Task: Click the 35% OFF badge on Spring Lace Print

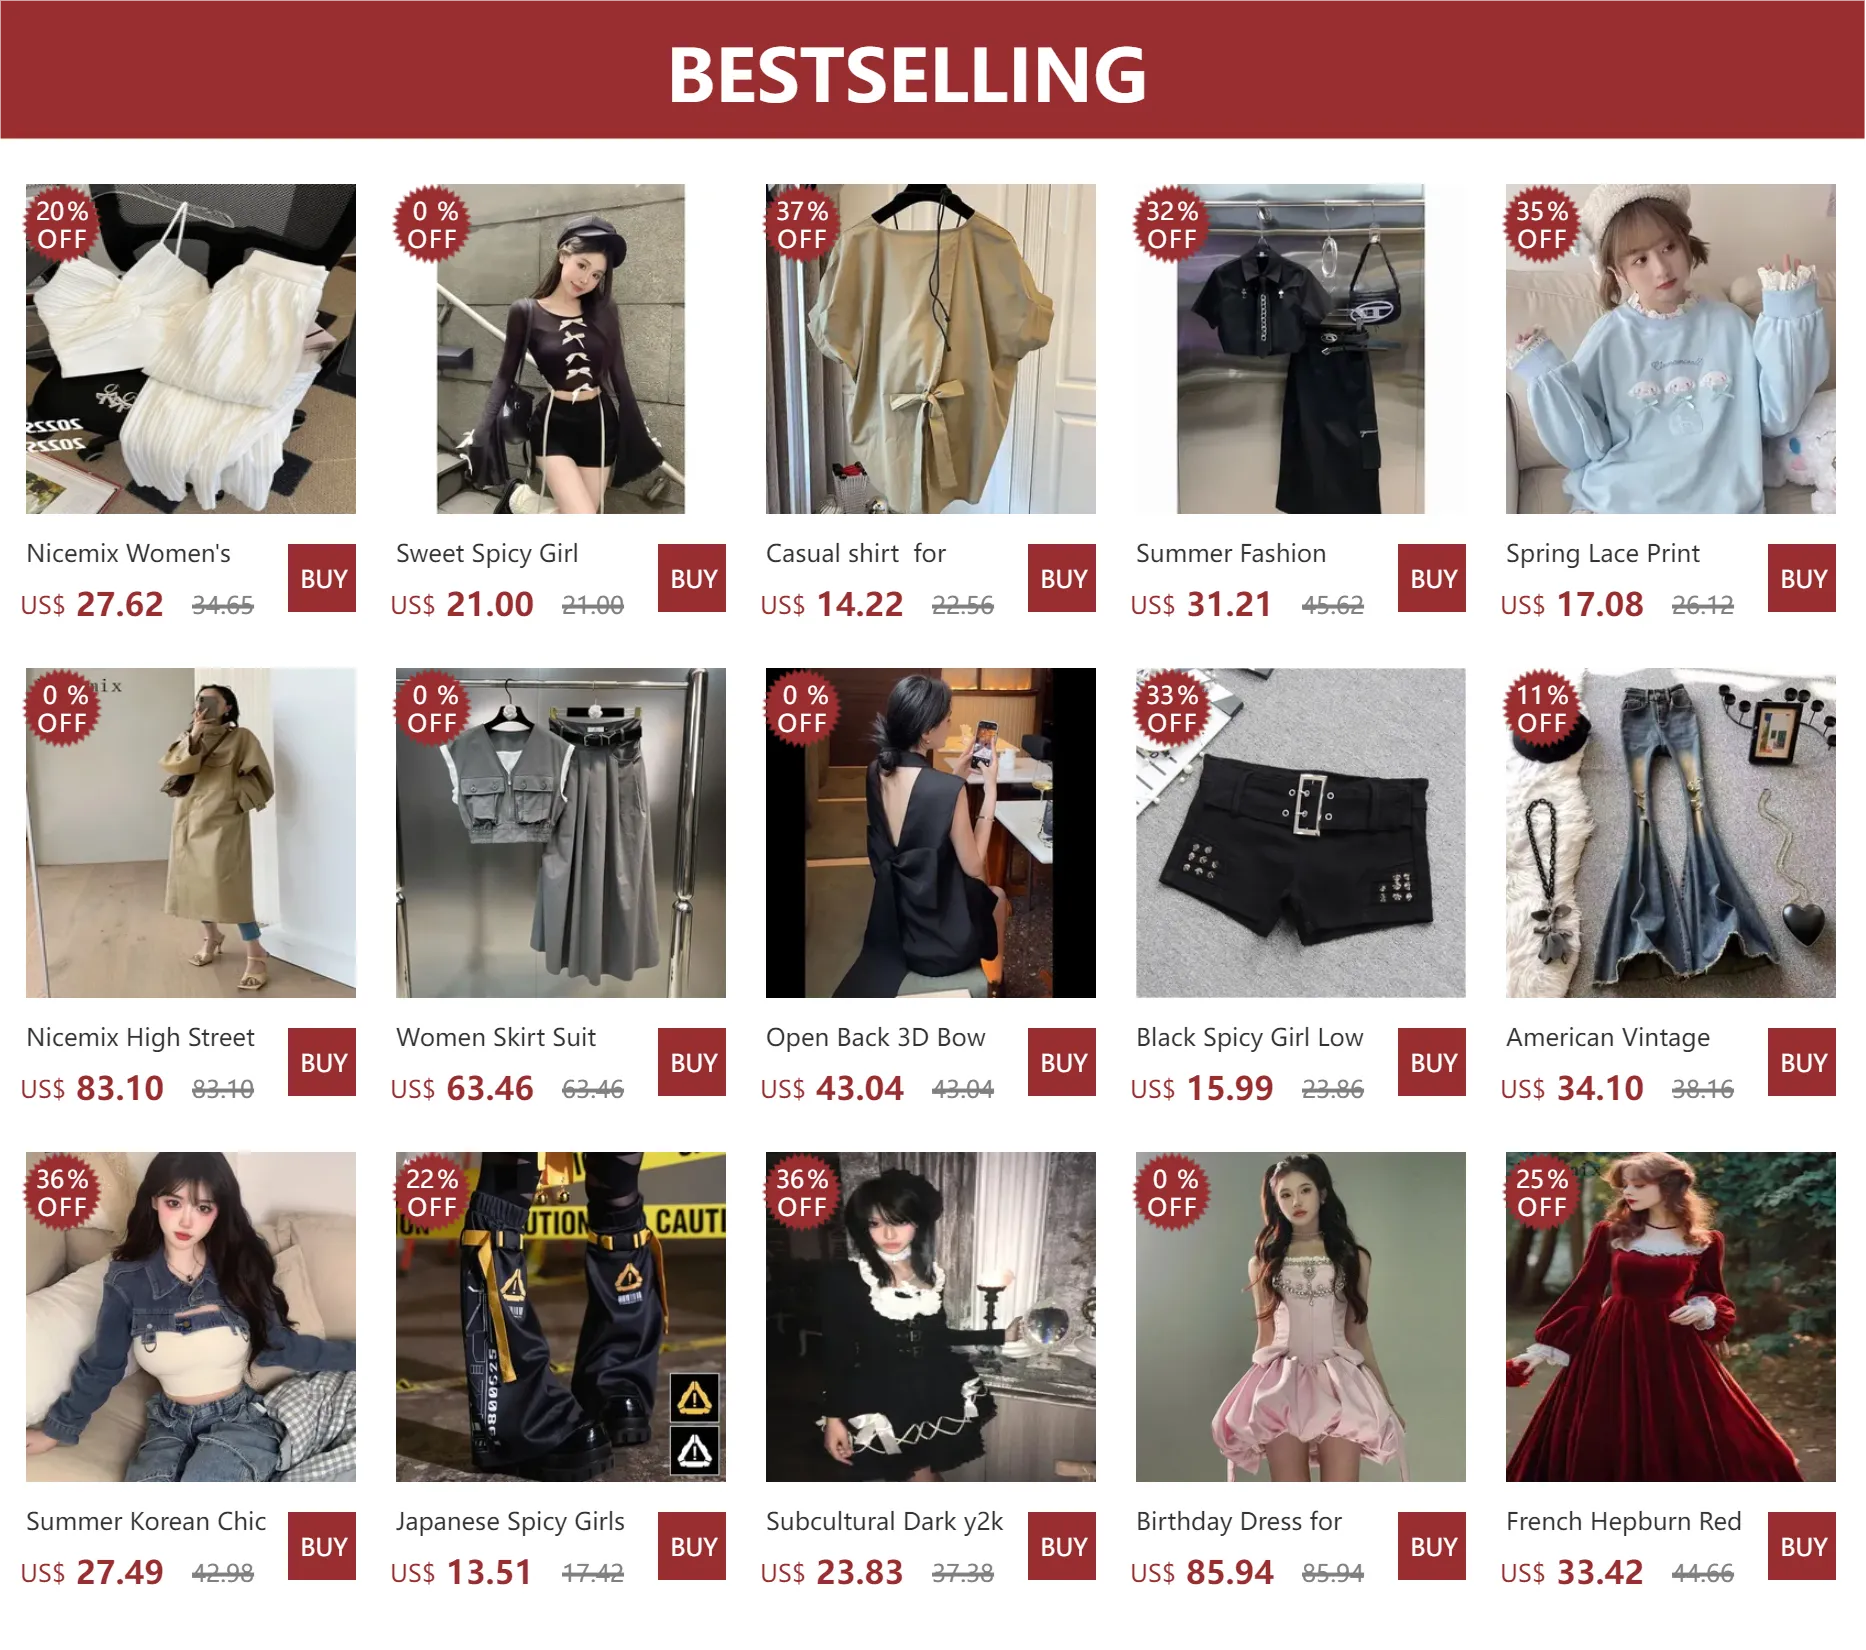Action: 1542,224
